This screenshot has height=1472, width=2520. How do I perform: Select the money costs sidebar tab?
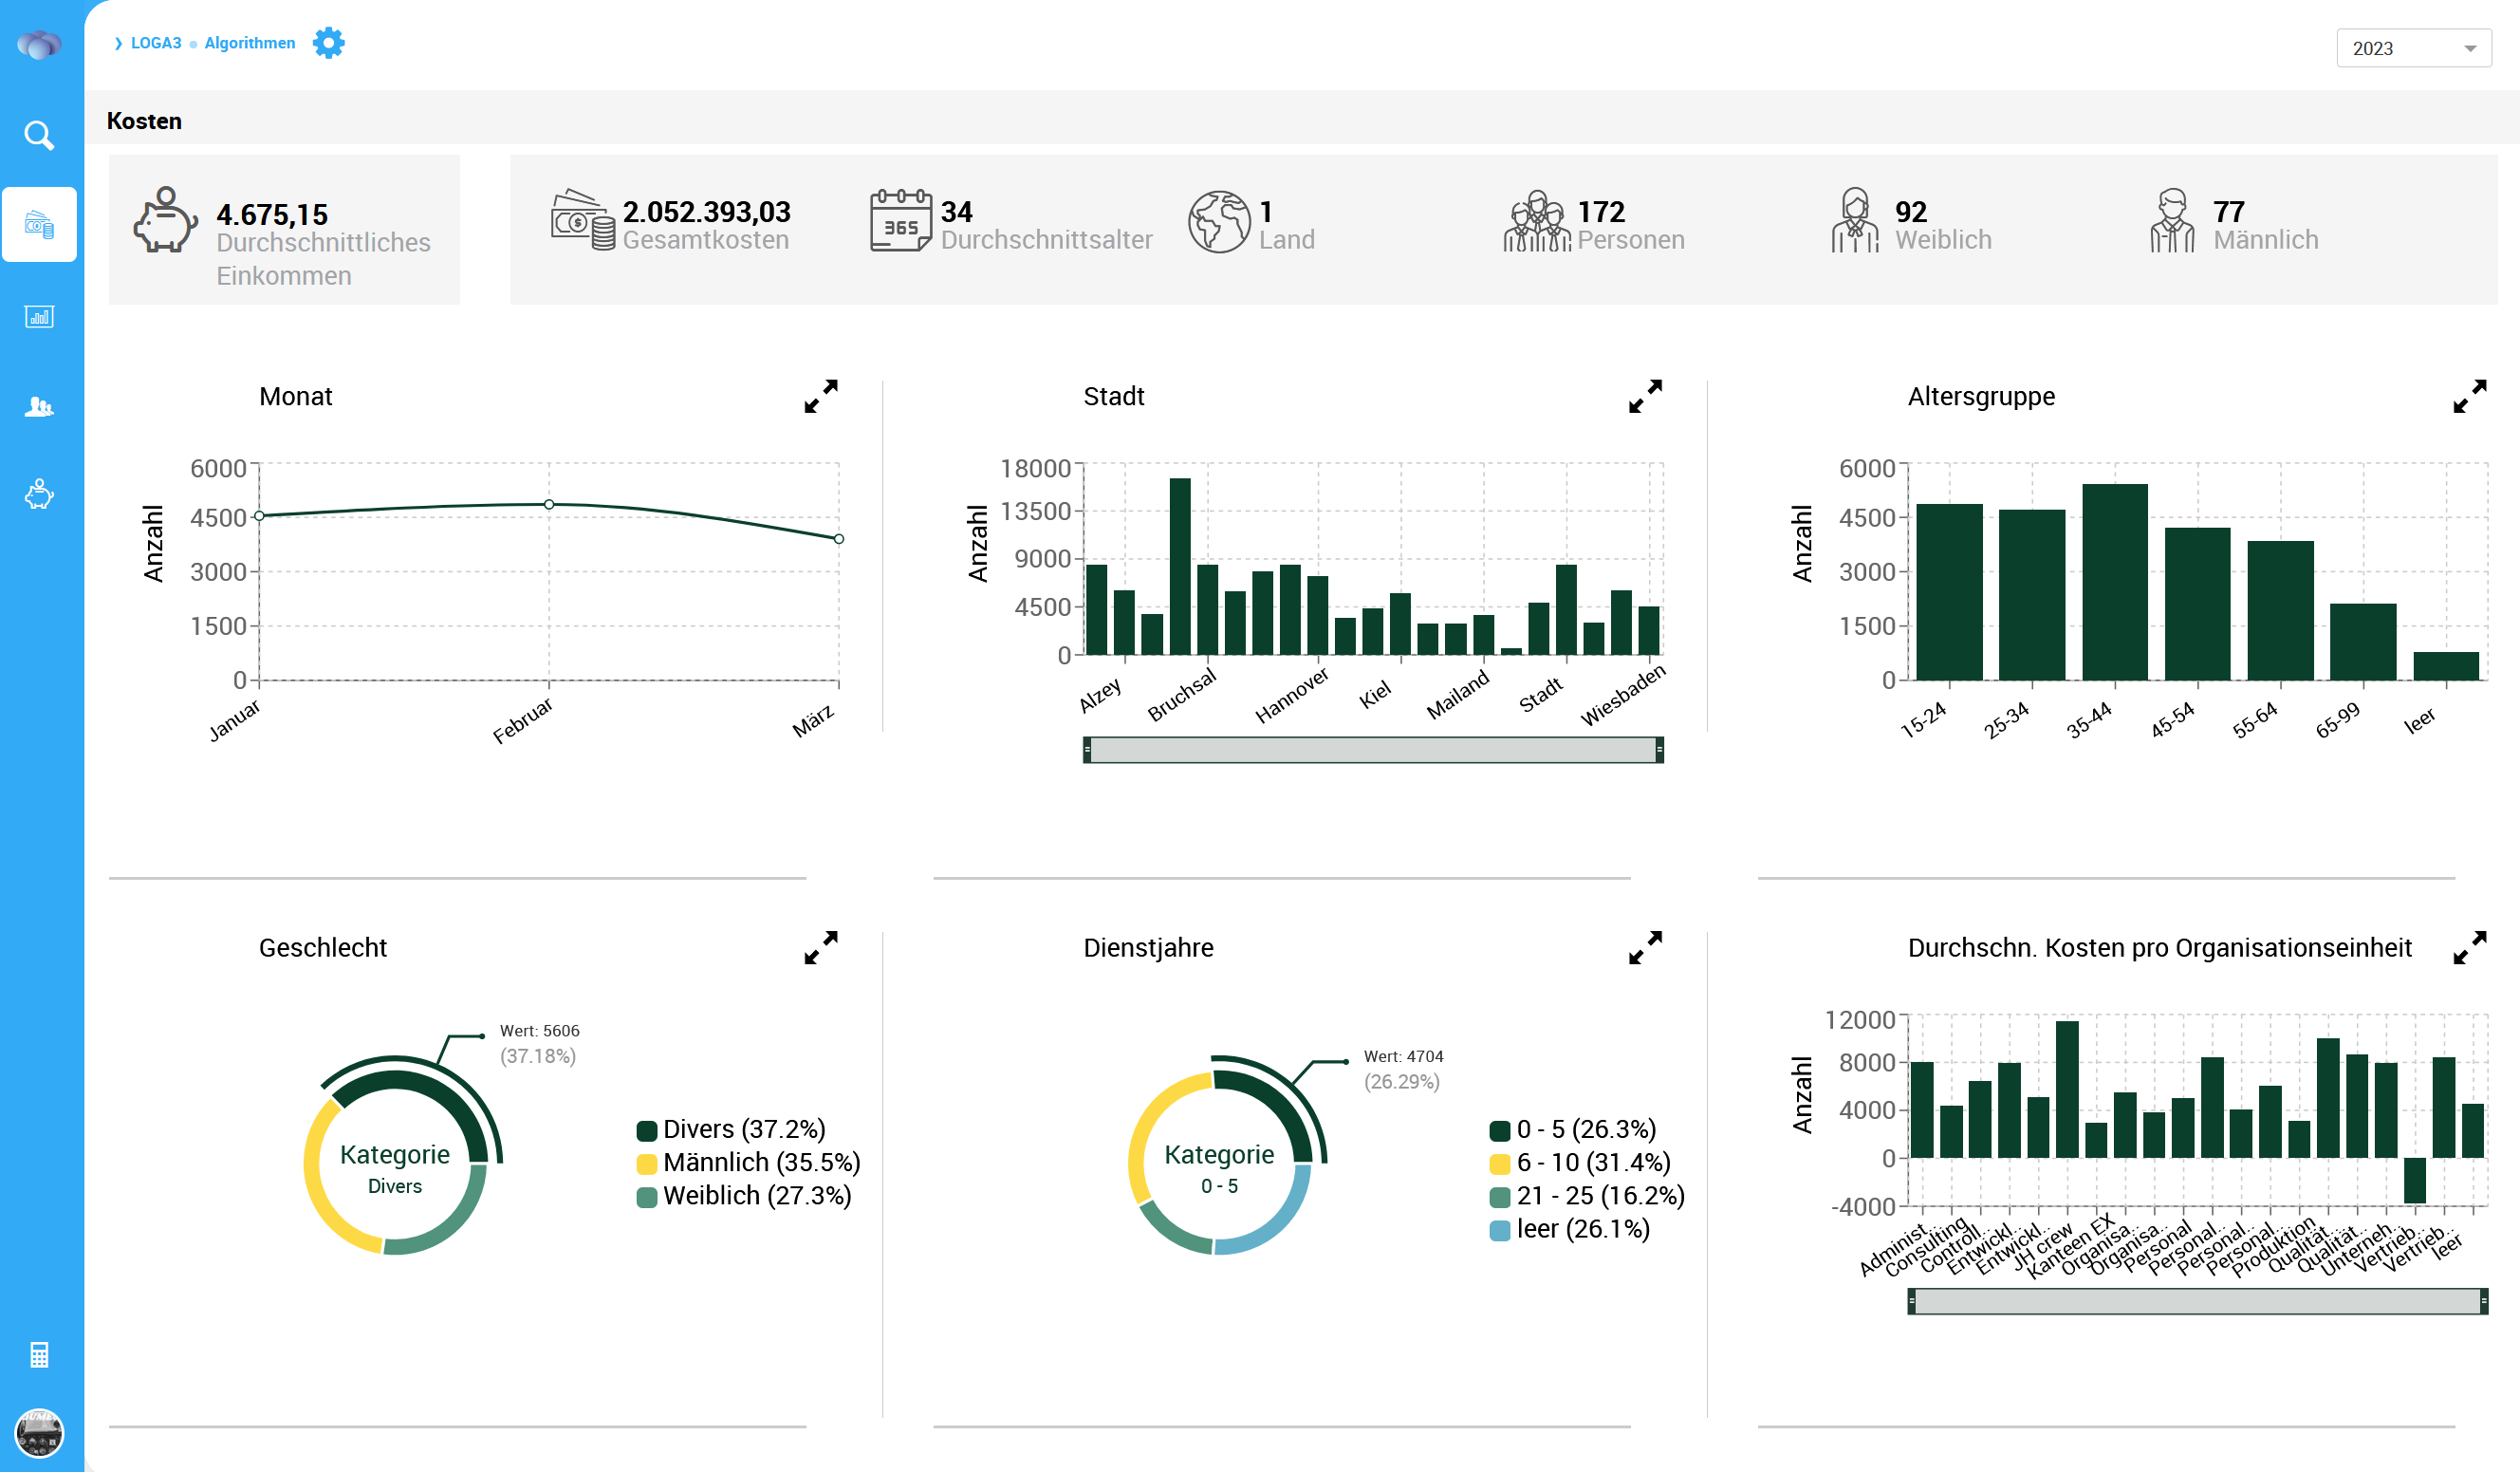click(39, 225)
